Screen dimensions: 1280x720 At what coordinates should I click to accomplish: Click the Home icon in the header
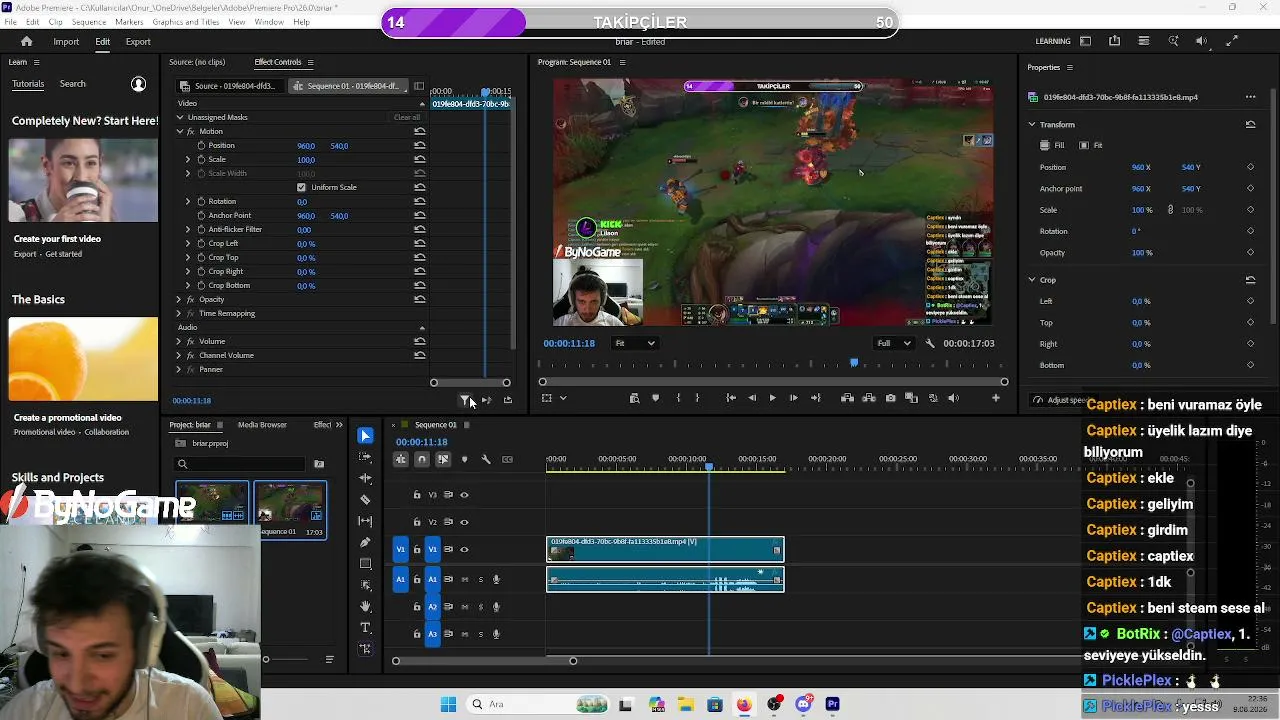26,41
